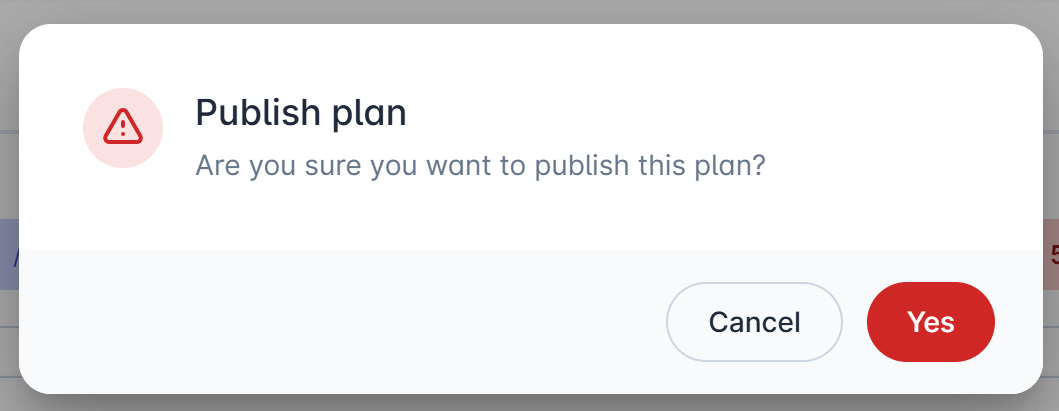
Task: Dismiss the dialog using Cancel
Action: click(754, 322)
